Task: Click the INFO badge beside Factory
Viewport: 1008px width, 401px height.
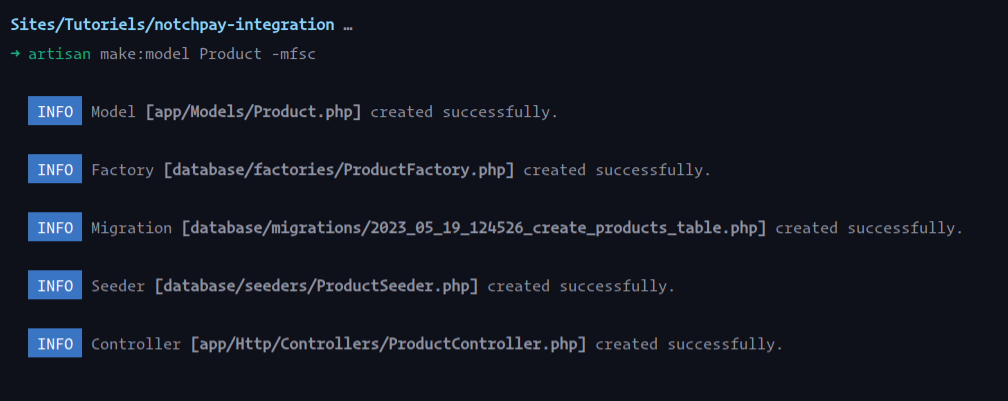Action: pyautogui.click(x=55, y=170)
